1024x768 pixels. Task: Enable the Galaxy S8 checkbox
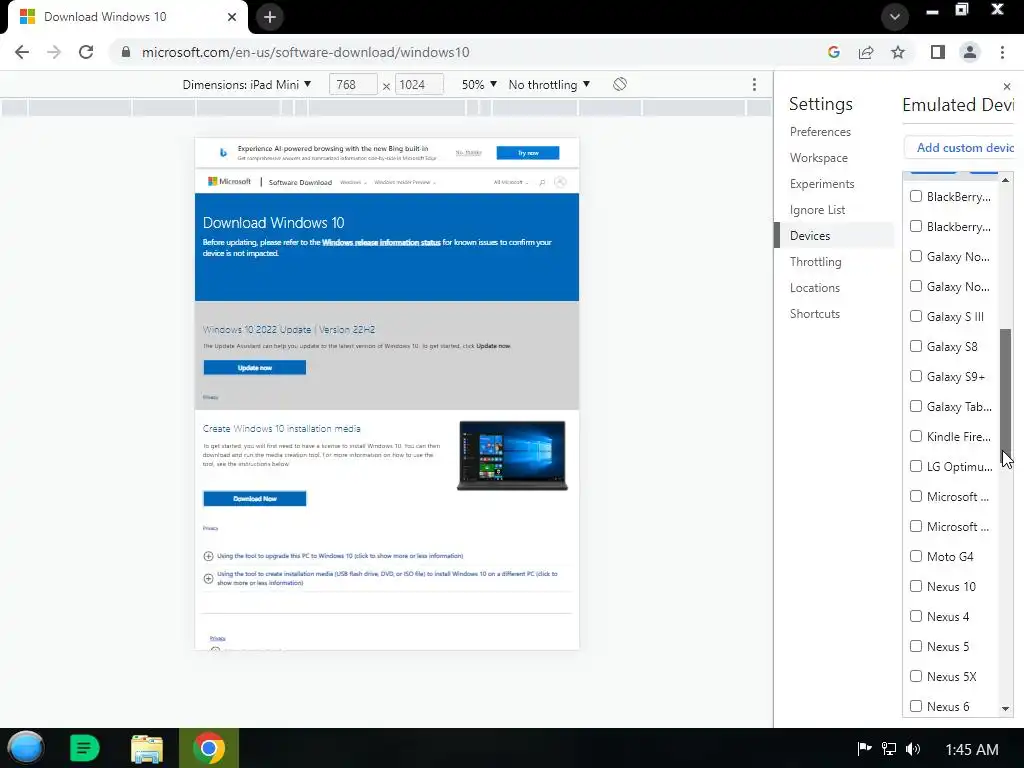(x=916, y=346)
